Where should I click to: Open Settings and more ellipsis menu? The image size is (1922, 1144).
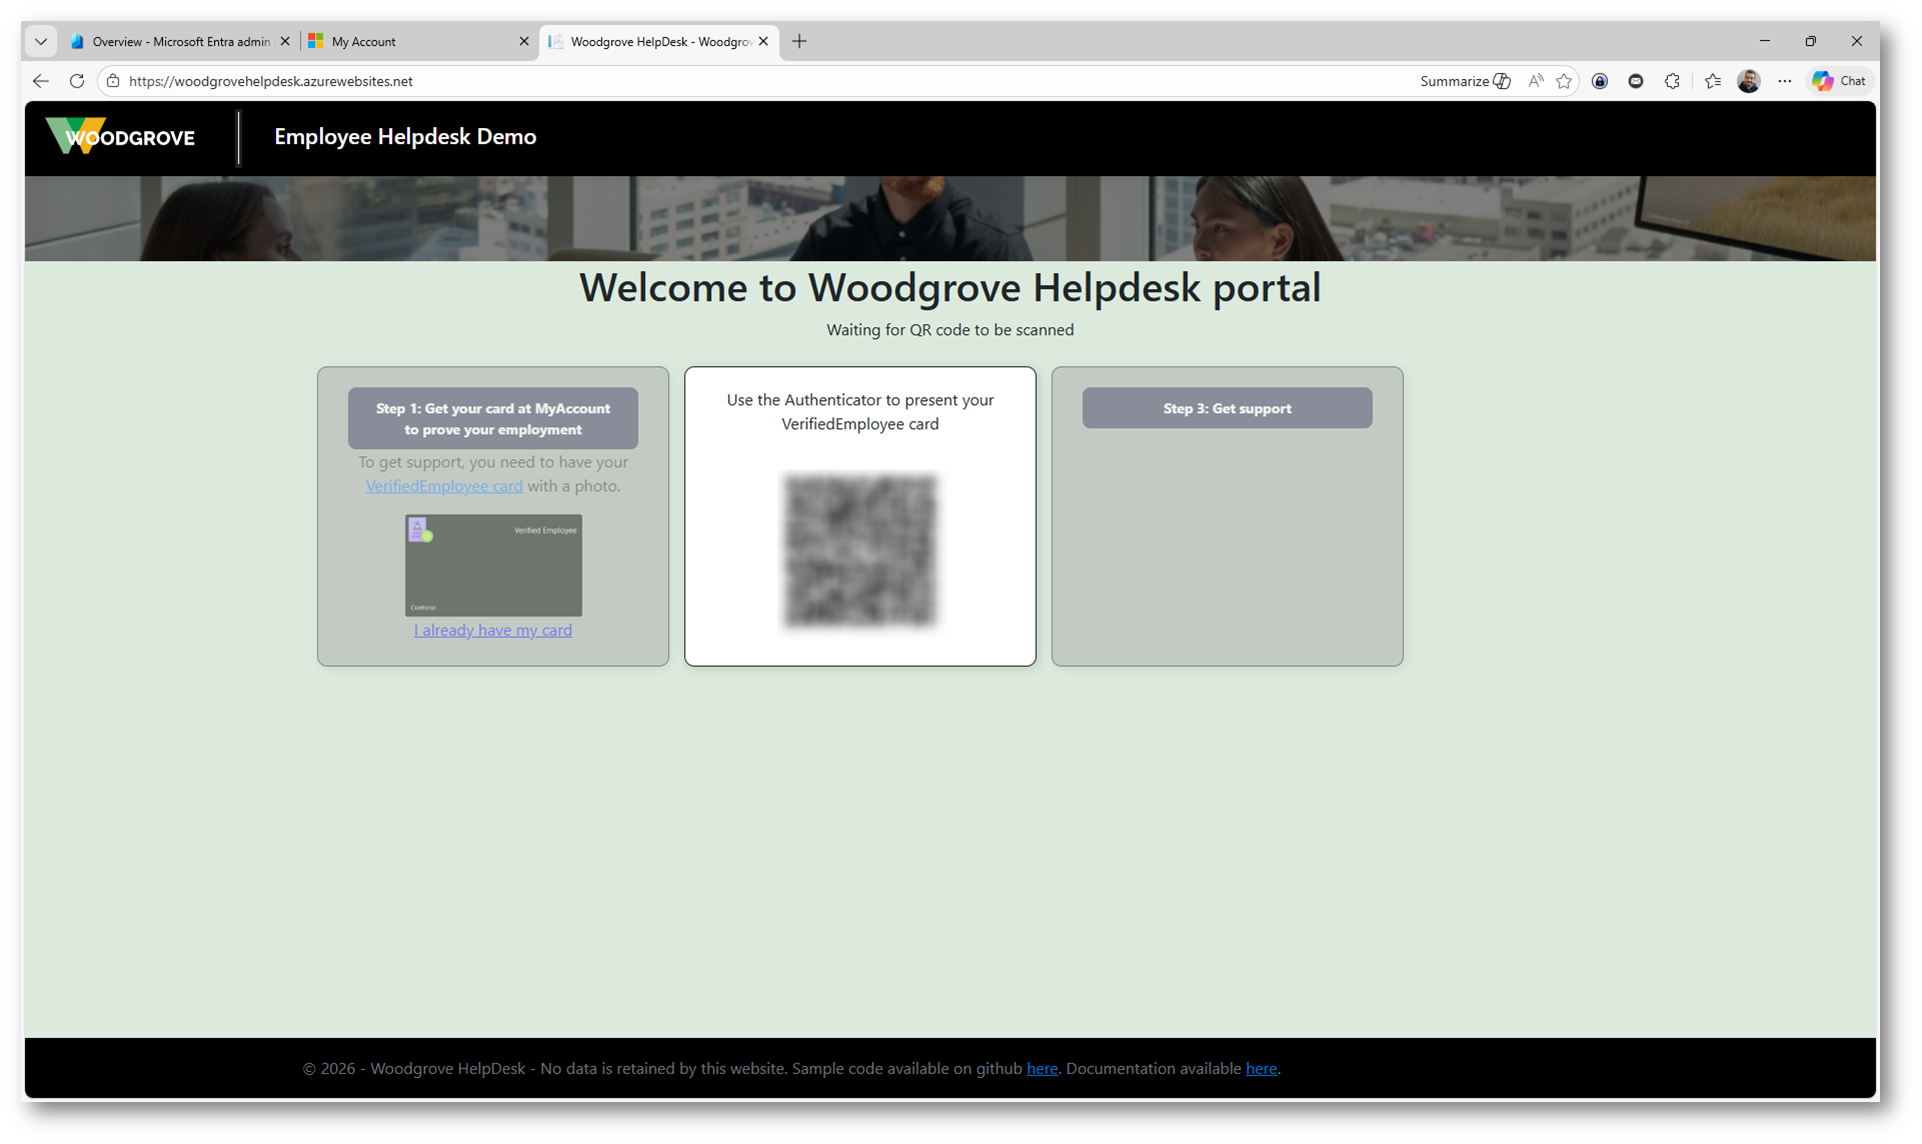point(1785,81)
